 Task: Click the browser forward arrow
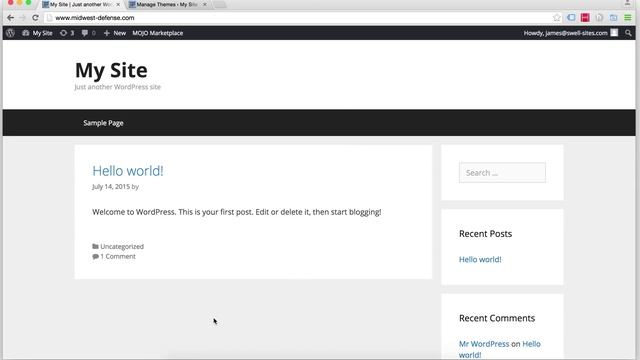coord(22,18)
